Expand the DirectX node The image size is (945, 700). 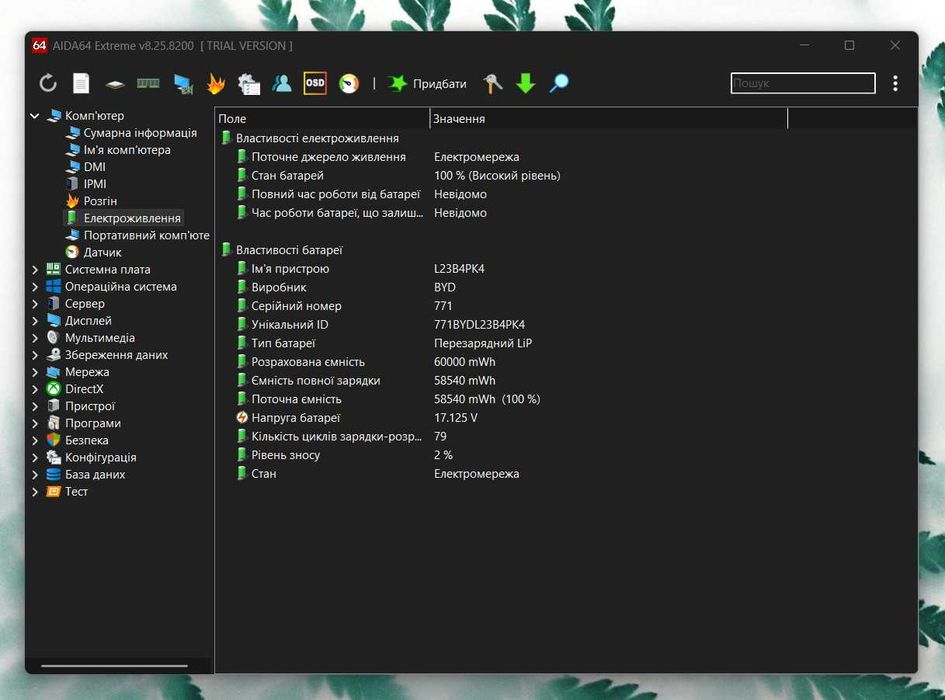point(35,389)
